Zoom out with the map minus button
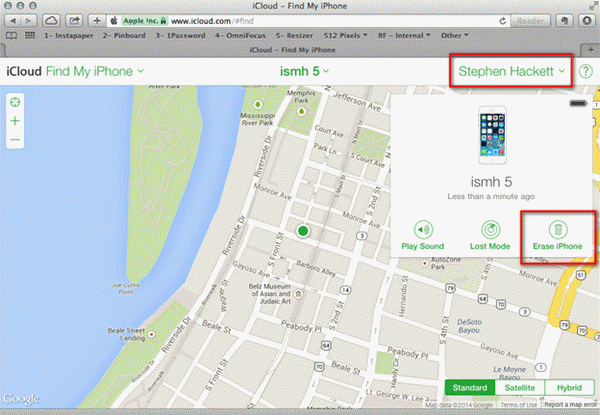This screenshot has width=600, height=415. (15, 140)
